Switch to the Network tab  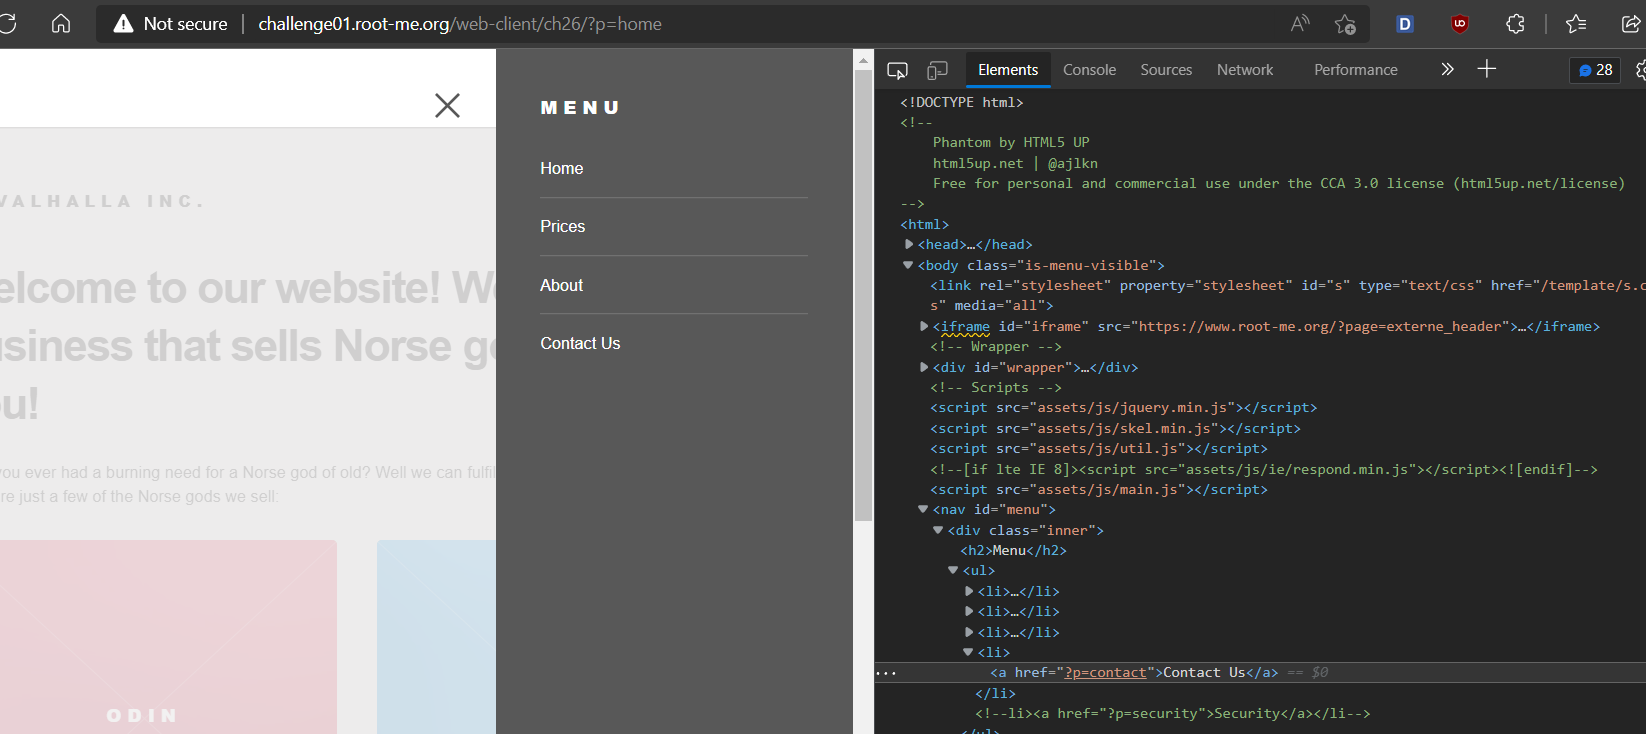(1245, 70)
